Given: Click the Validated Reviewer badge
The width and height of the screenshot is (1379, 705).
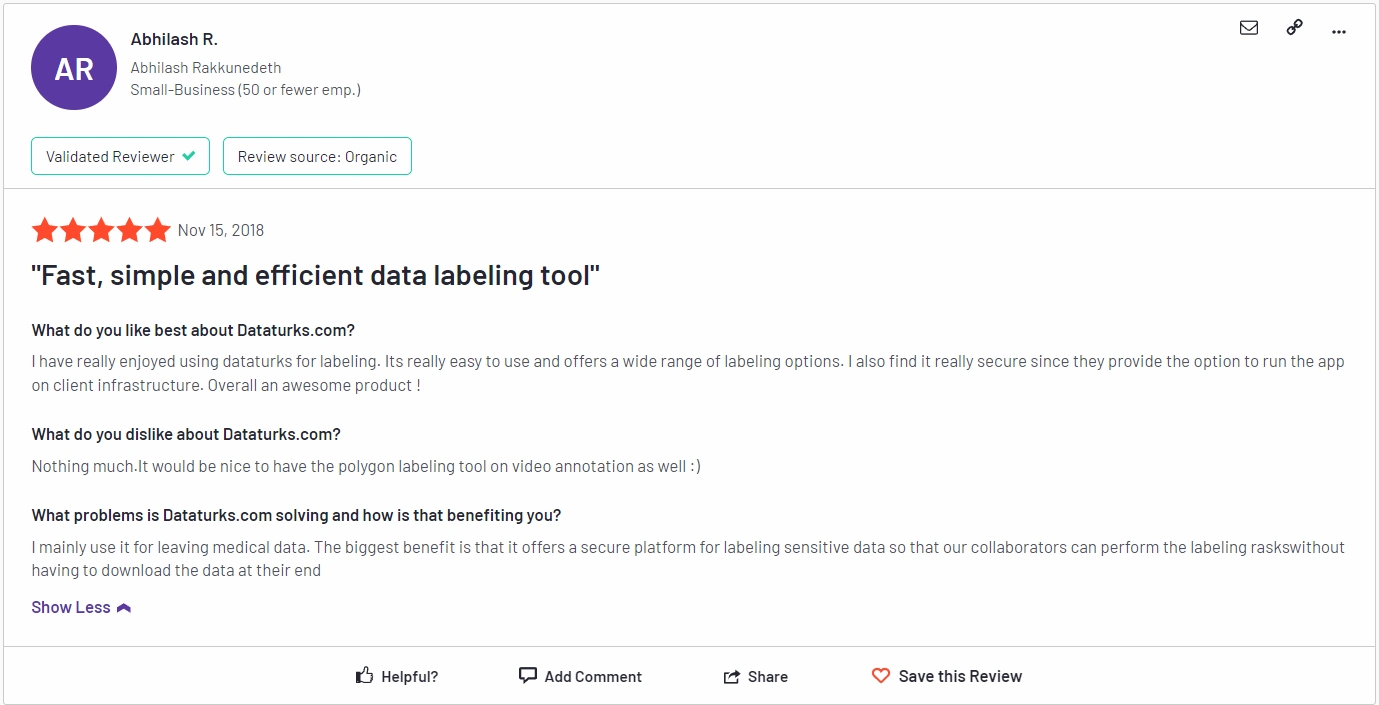Looking at the screenshot, I should [x=120, y=156].
